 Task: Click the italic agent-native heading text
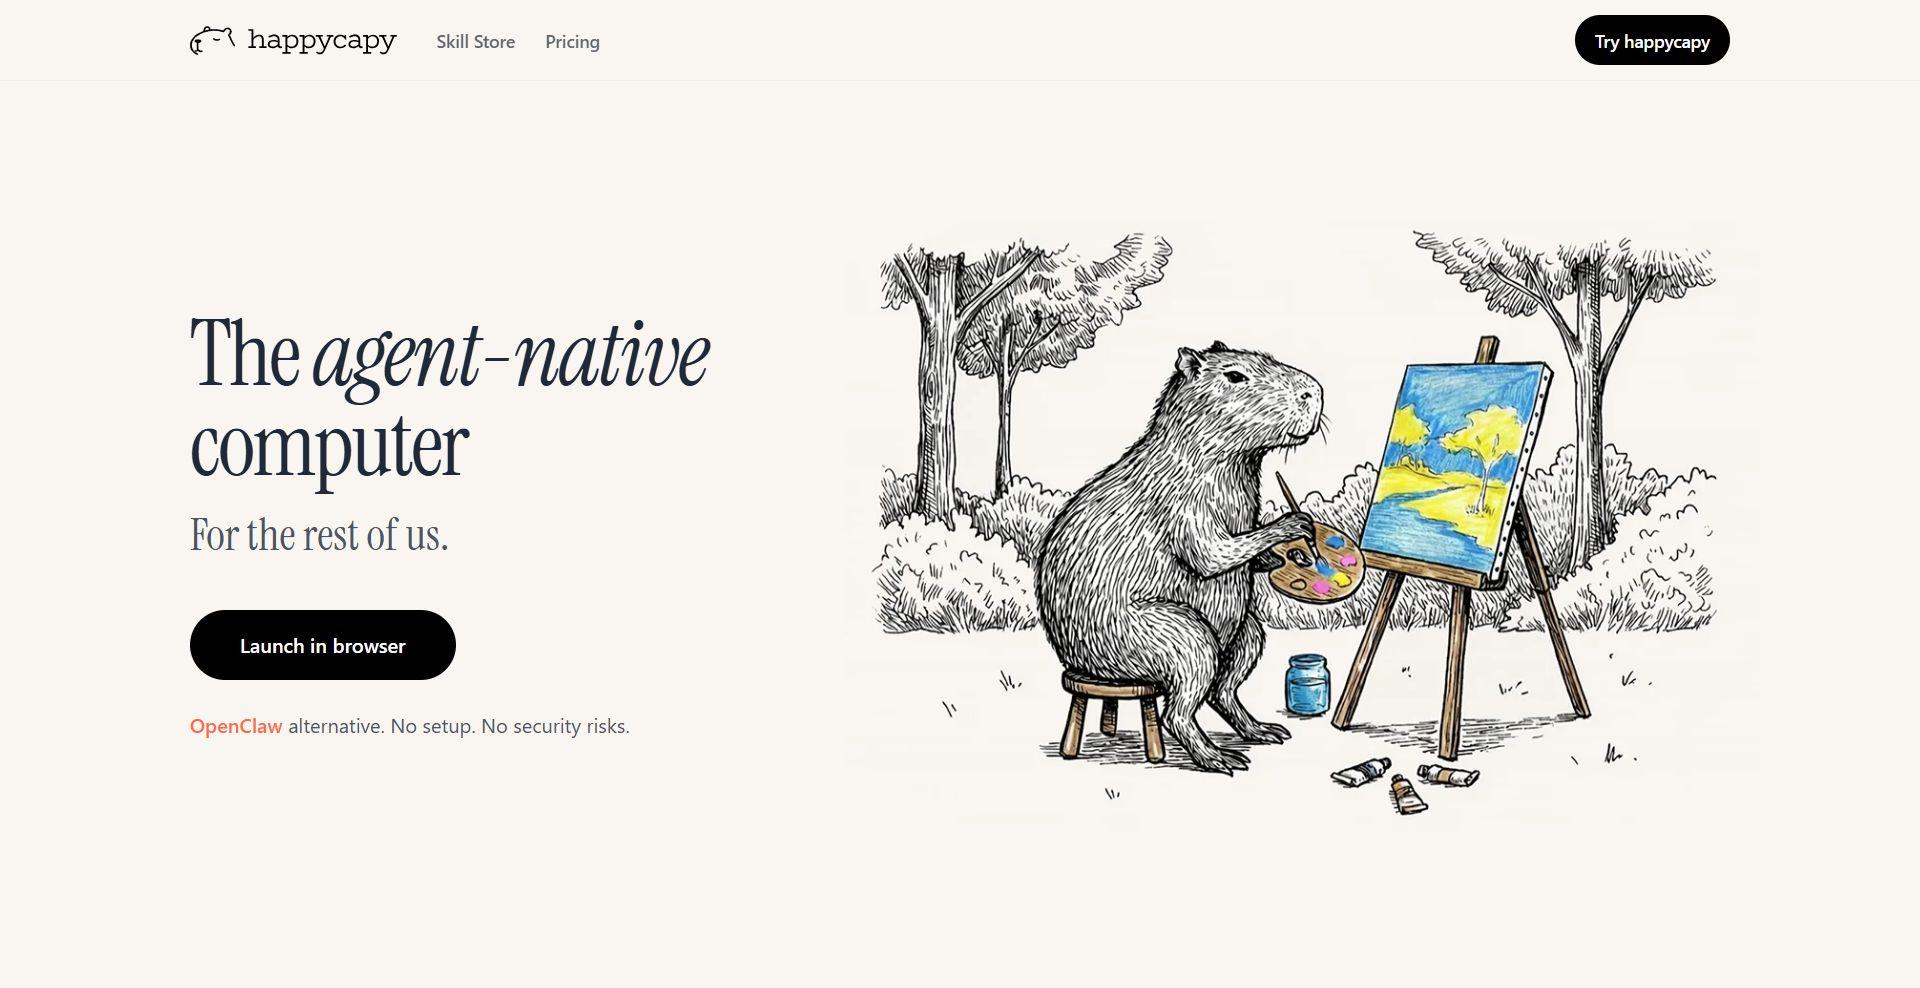511,355
